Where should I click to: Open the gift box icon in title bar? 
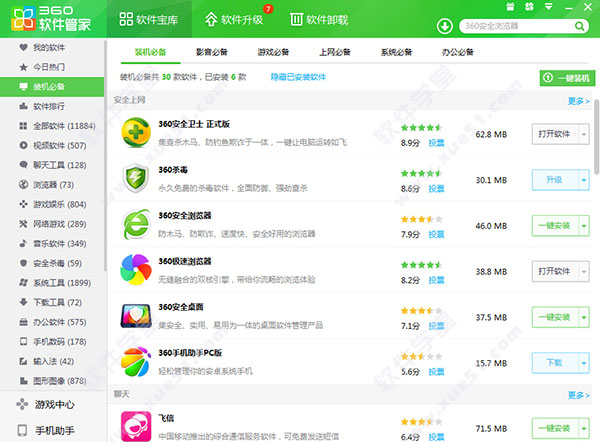[x=510, y=7]
